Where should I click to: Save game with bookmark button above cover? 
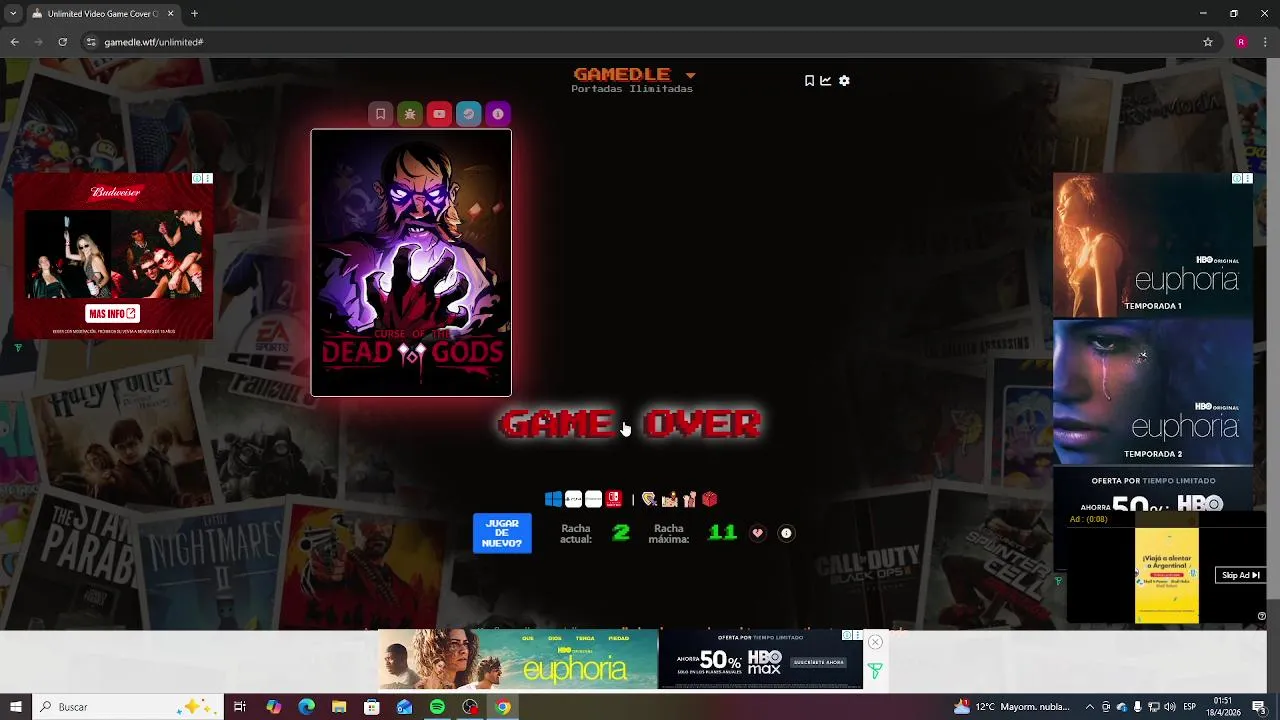click(x=380, y=114)
